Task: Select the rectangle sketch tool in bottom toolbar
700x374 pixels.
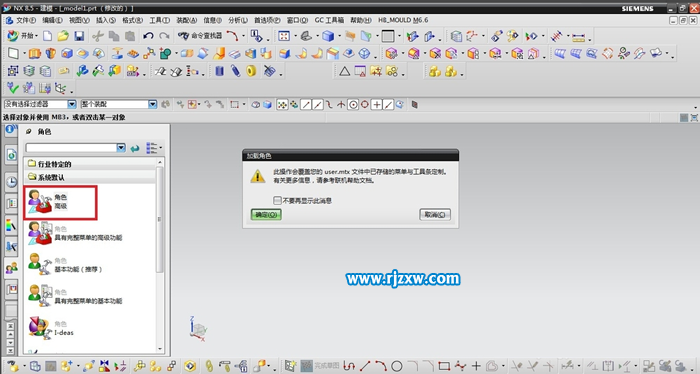Action: pyautogui.click(x=444, y=366)
